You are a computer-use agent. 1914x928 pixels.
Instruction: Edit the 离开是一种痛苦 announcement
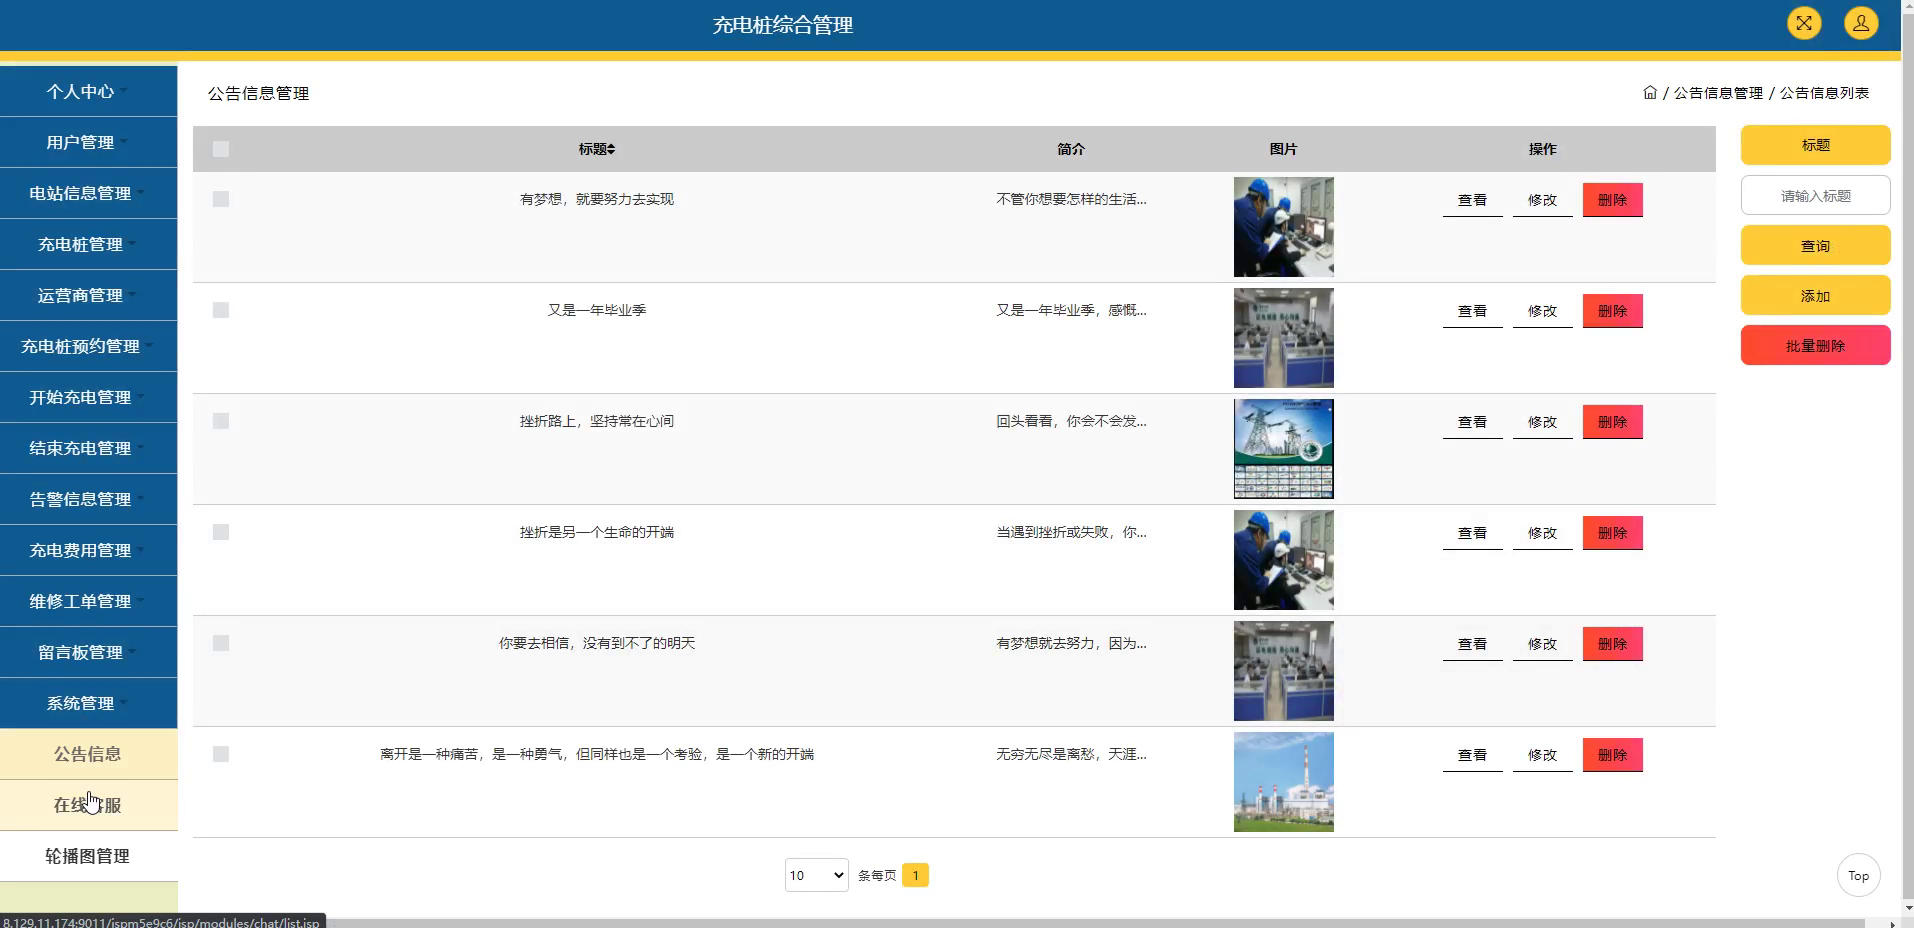point(1542,755)
